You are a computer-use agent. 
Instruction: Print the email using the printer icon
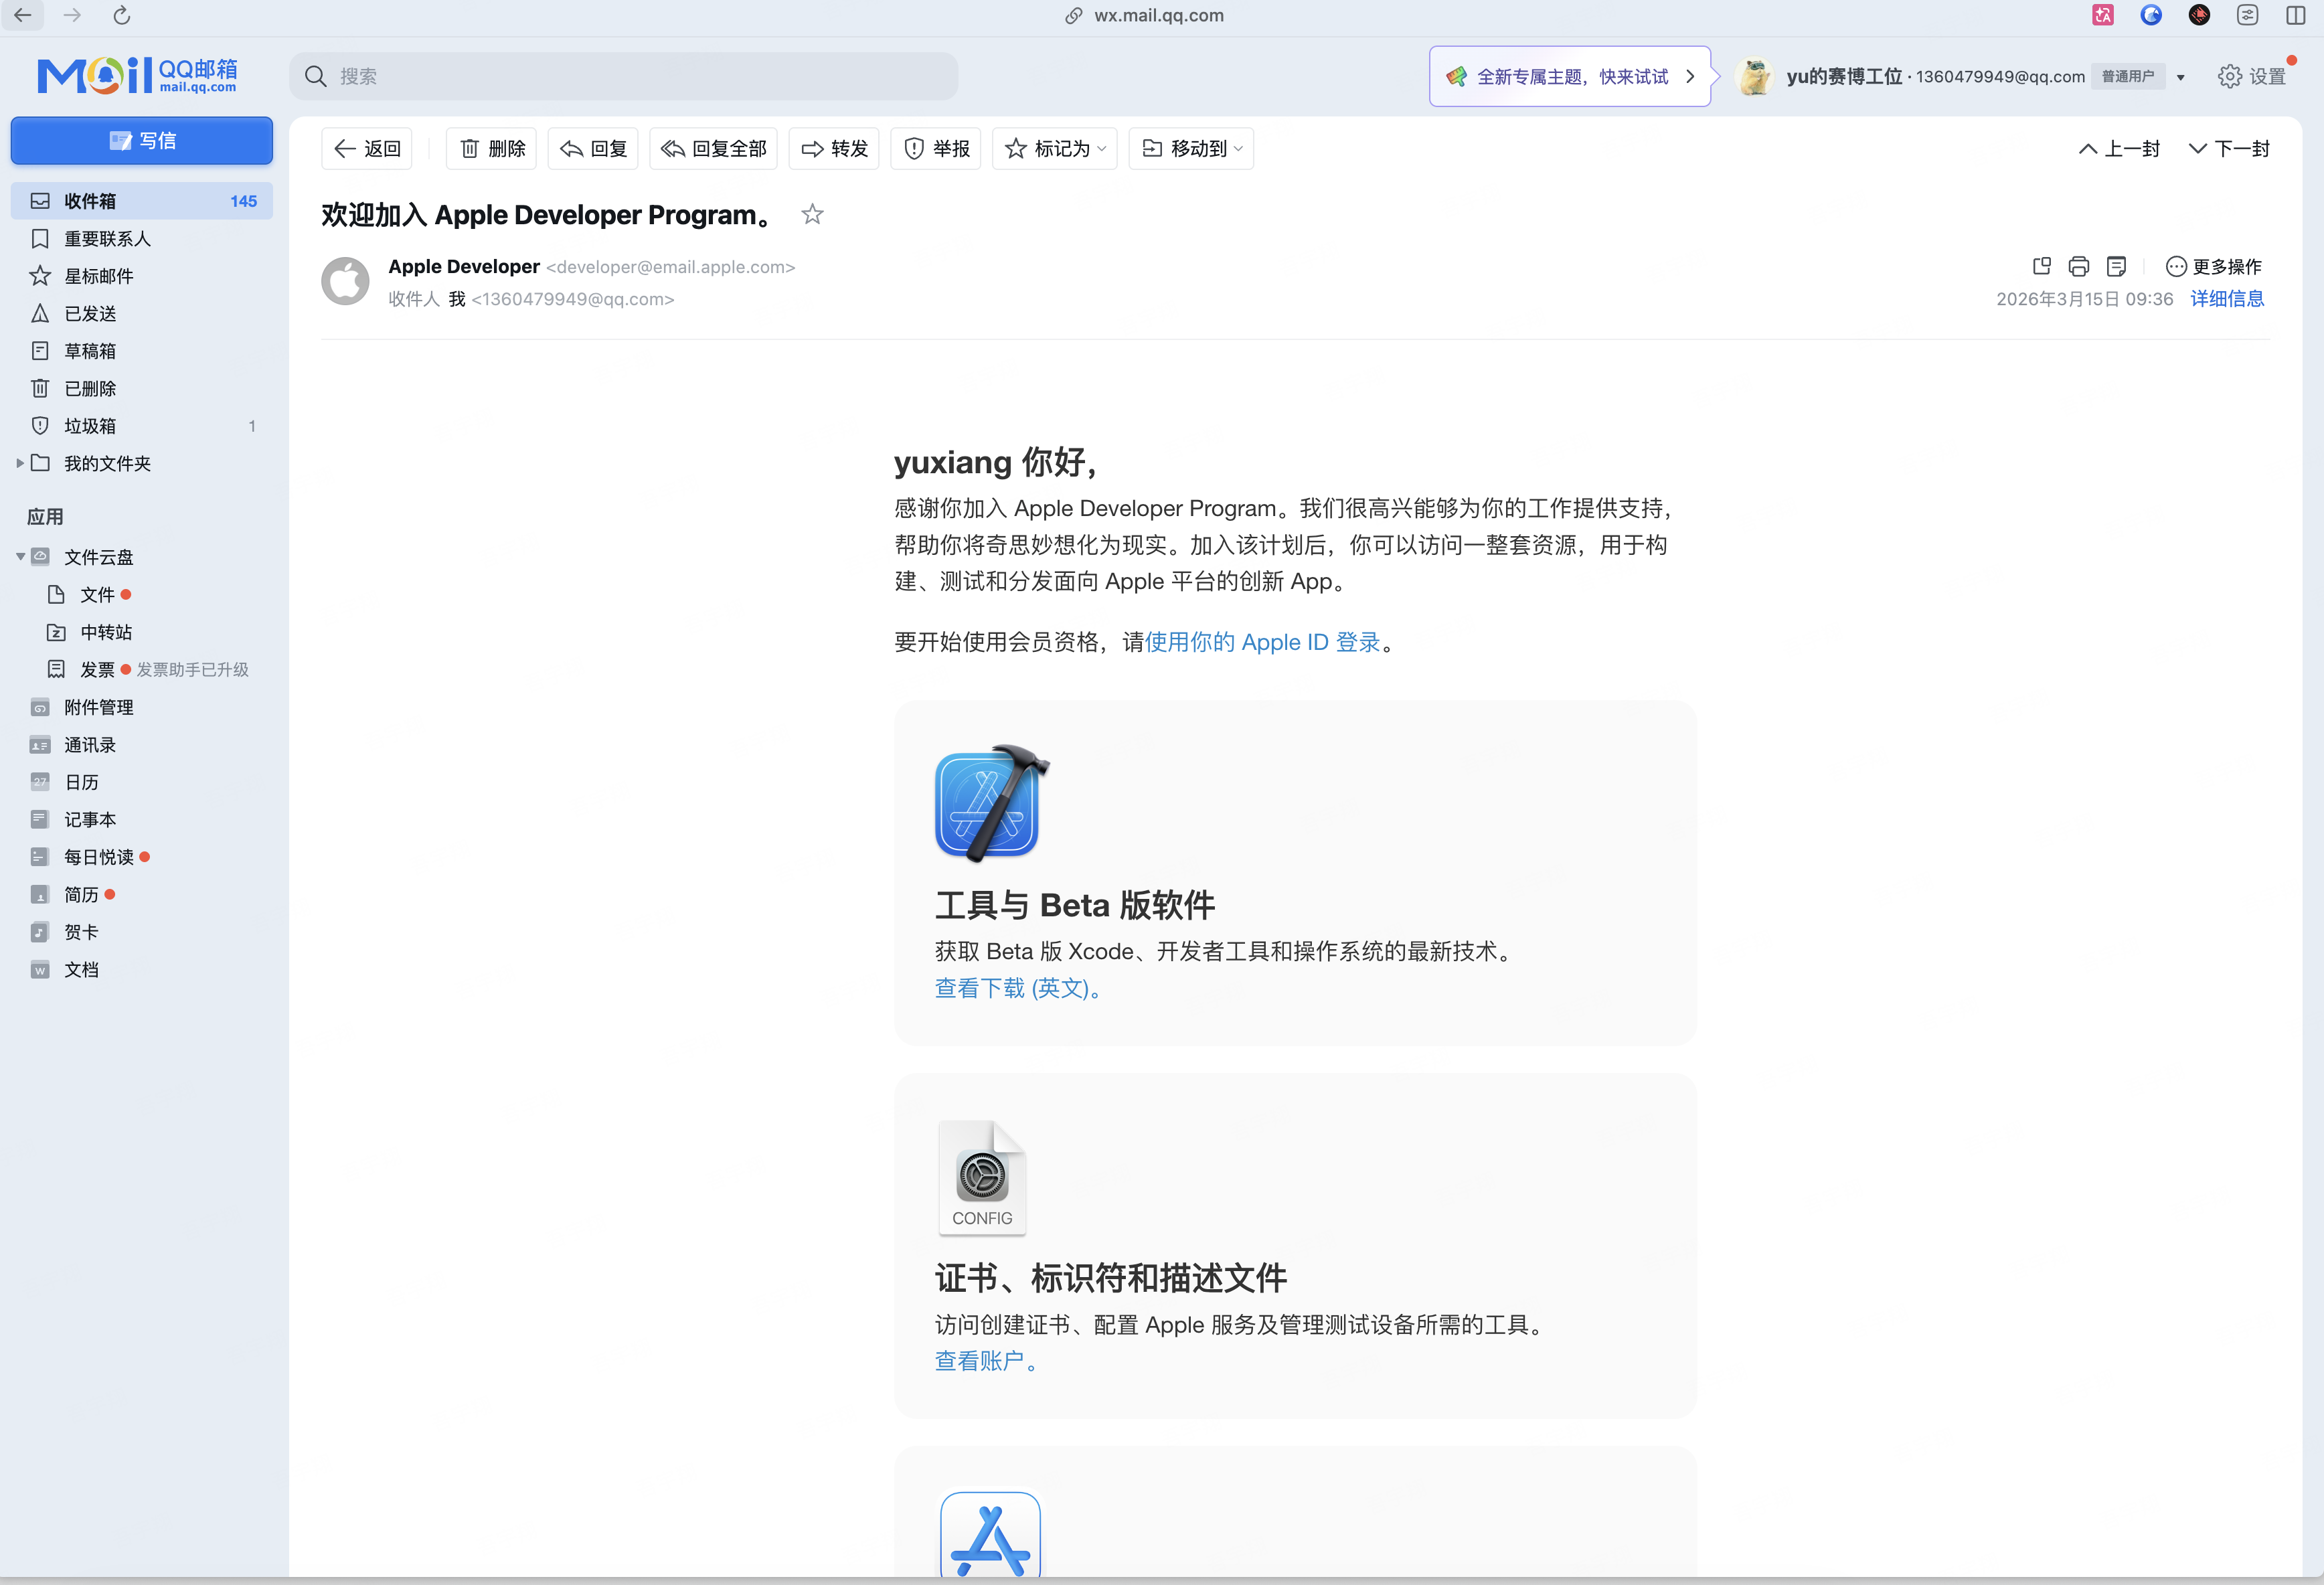tap(2079, 266)
